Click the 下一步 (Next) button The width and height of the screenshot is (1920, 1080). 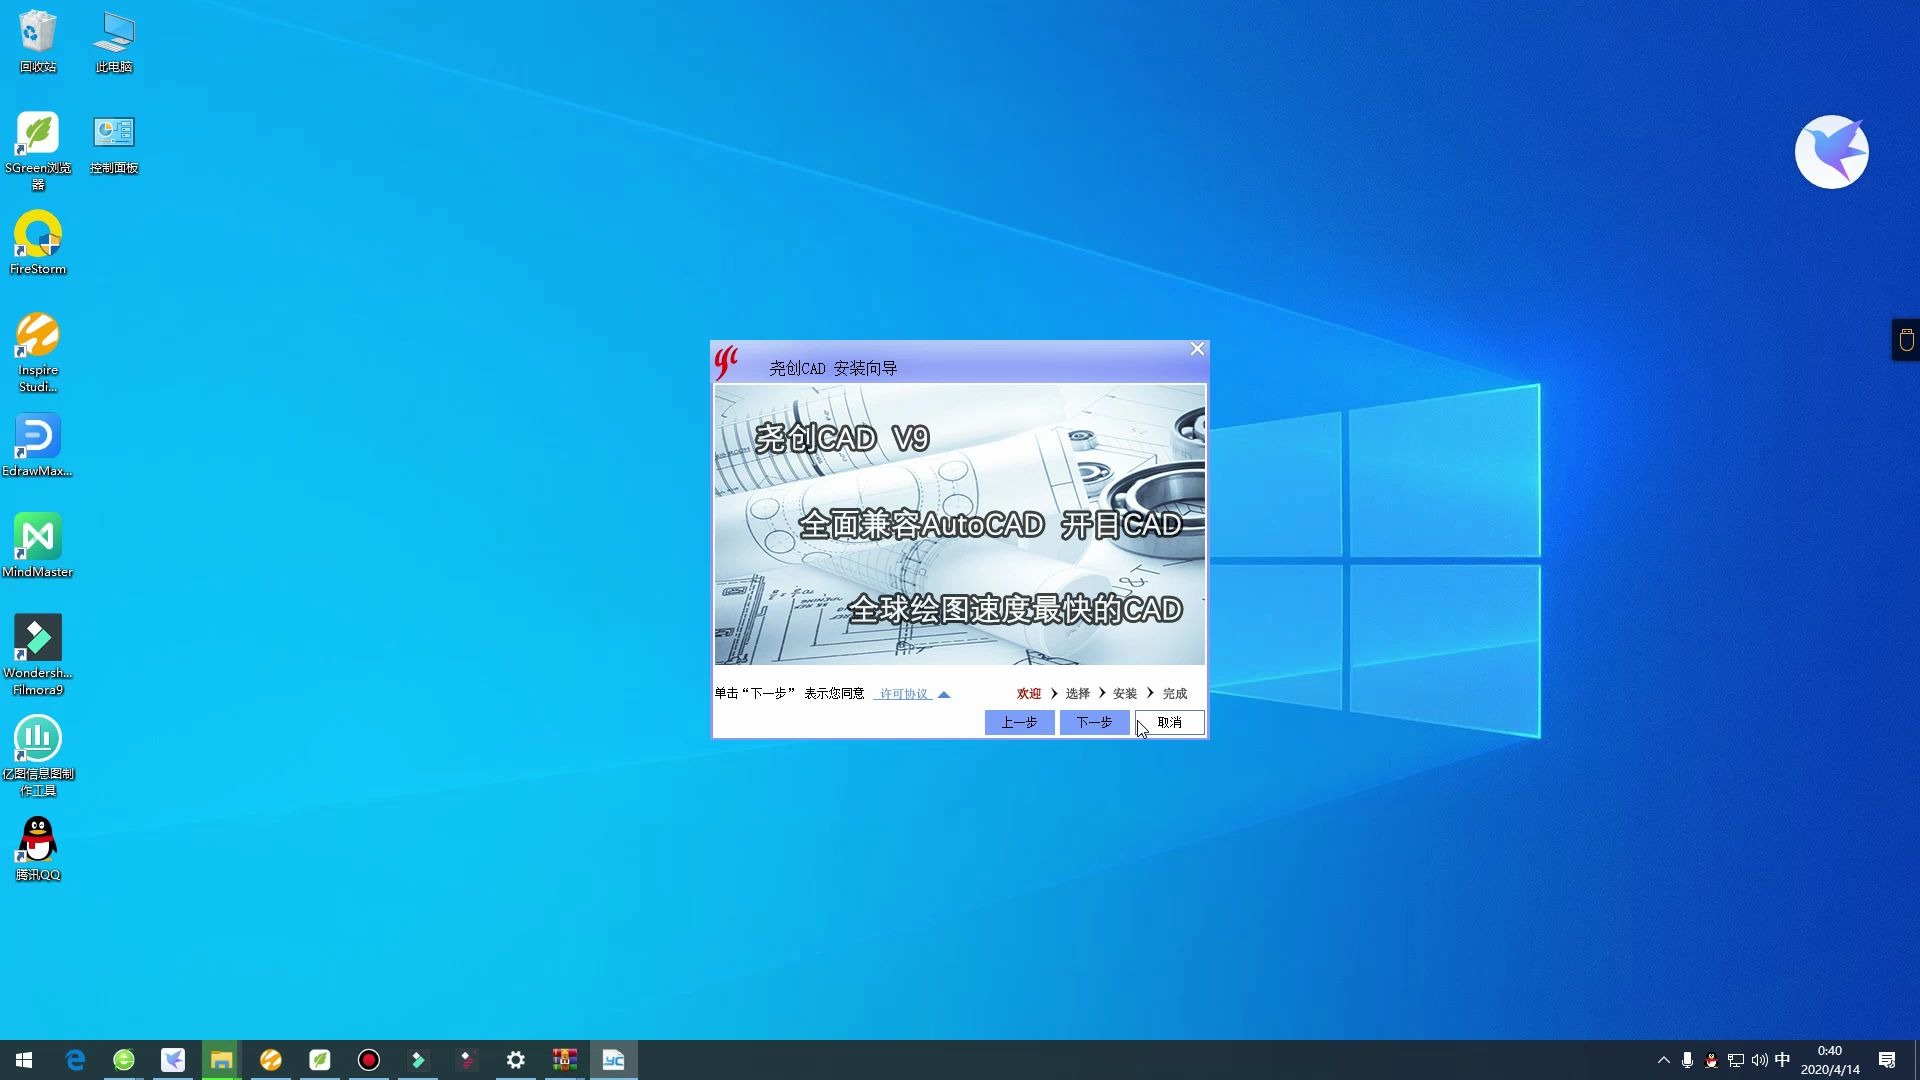tap(1094, 722)
